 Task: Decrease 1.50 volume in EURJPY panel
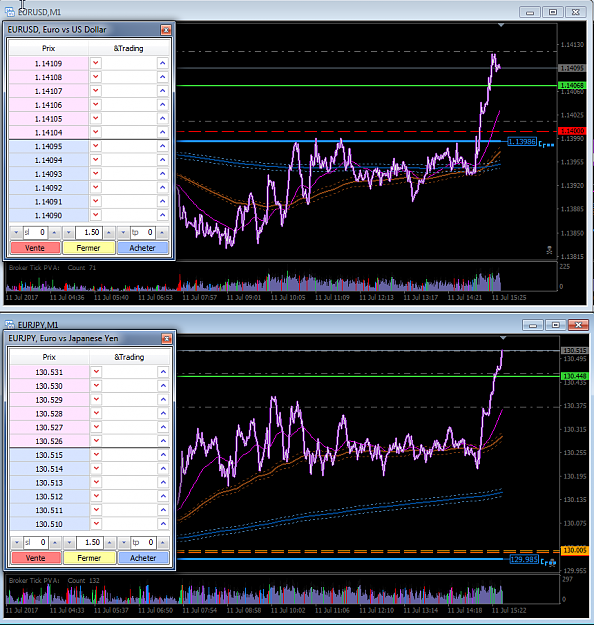[69, 542]
